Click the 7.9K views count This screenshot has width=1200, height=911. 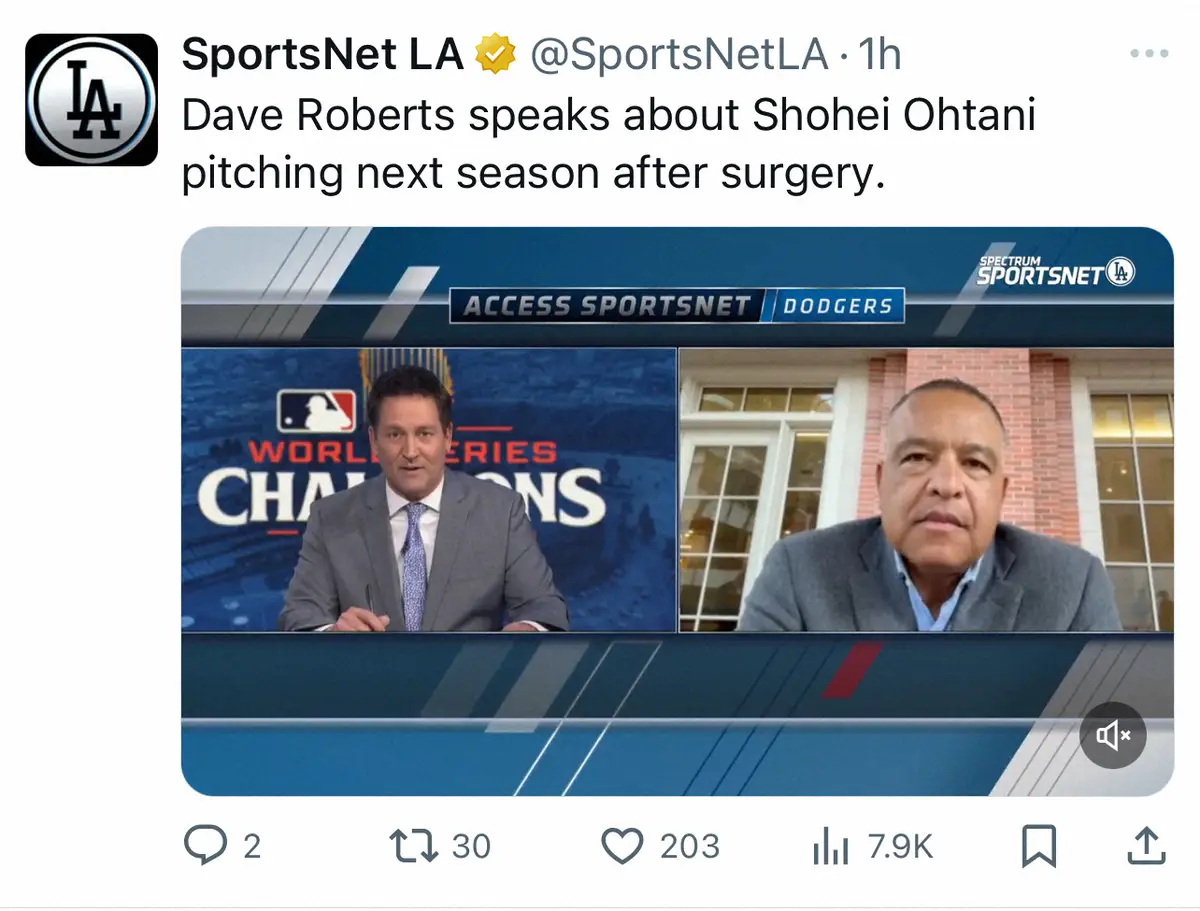point(900,847)
